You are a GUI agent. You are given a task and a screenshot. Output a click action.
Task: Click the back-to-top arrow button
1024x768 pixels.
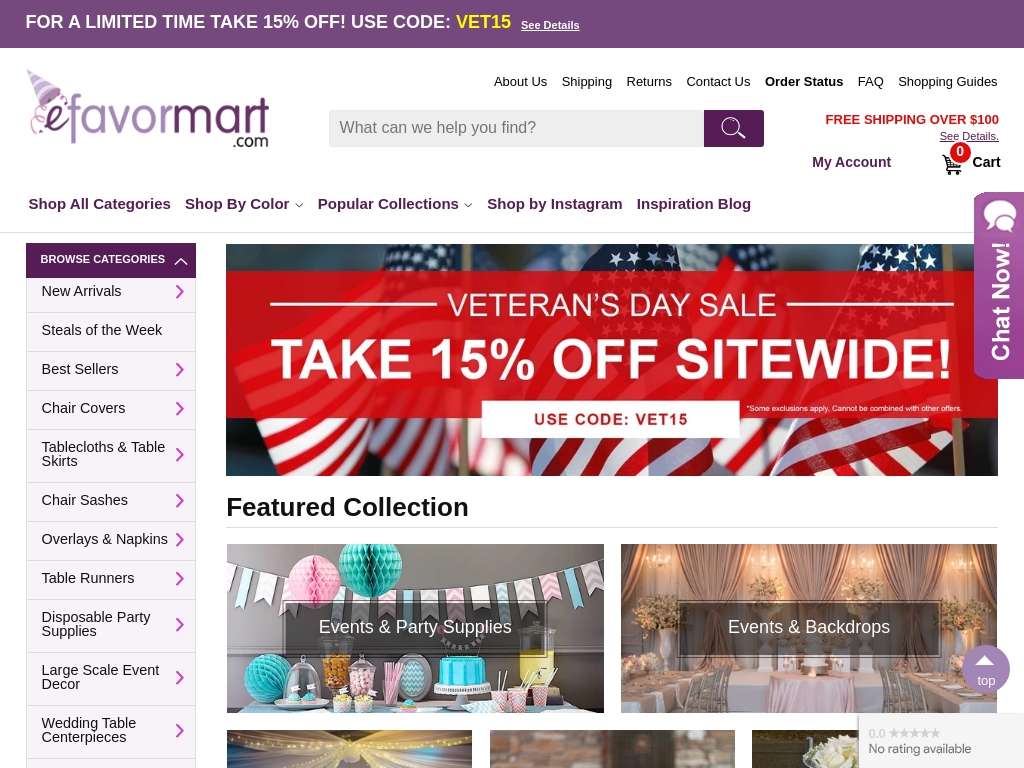click(985, 669)
